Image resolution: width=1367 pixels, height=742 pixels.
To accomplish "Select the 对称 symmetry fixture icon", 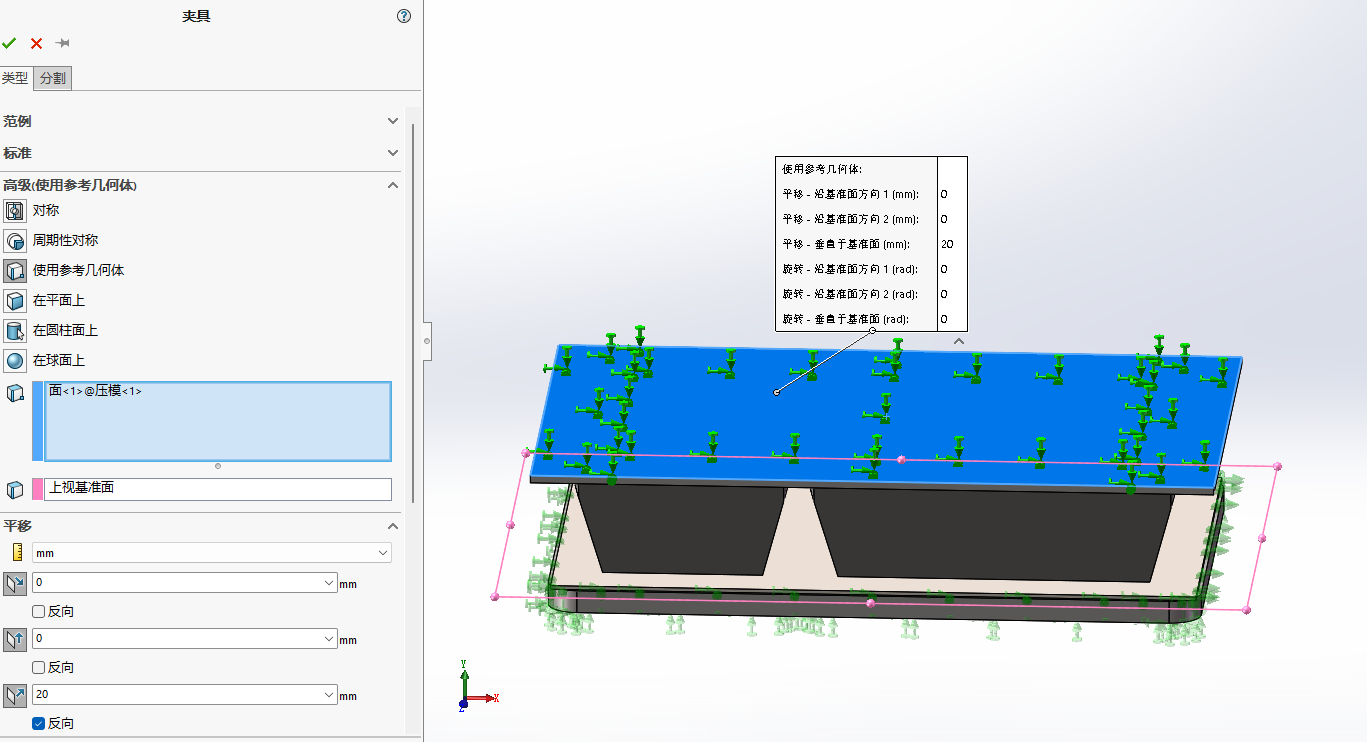I will (x=15, y=210).
